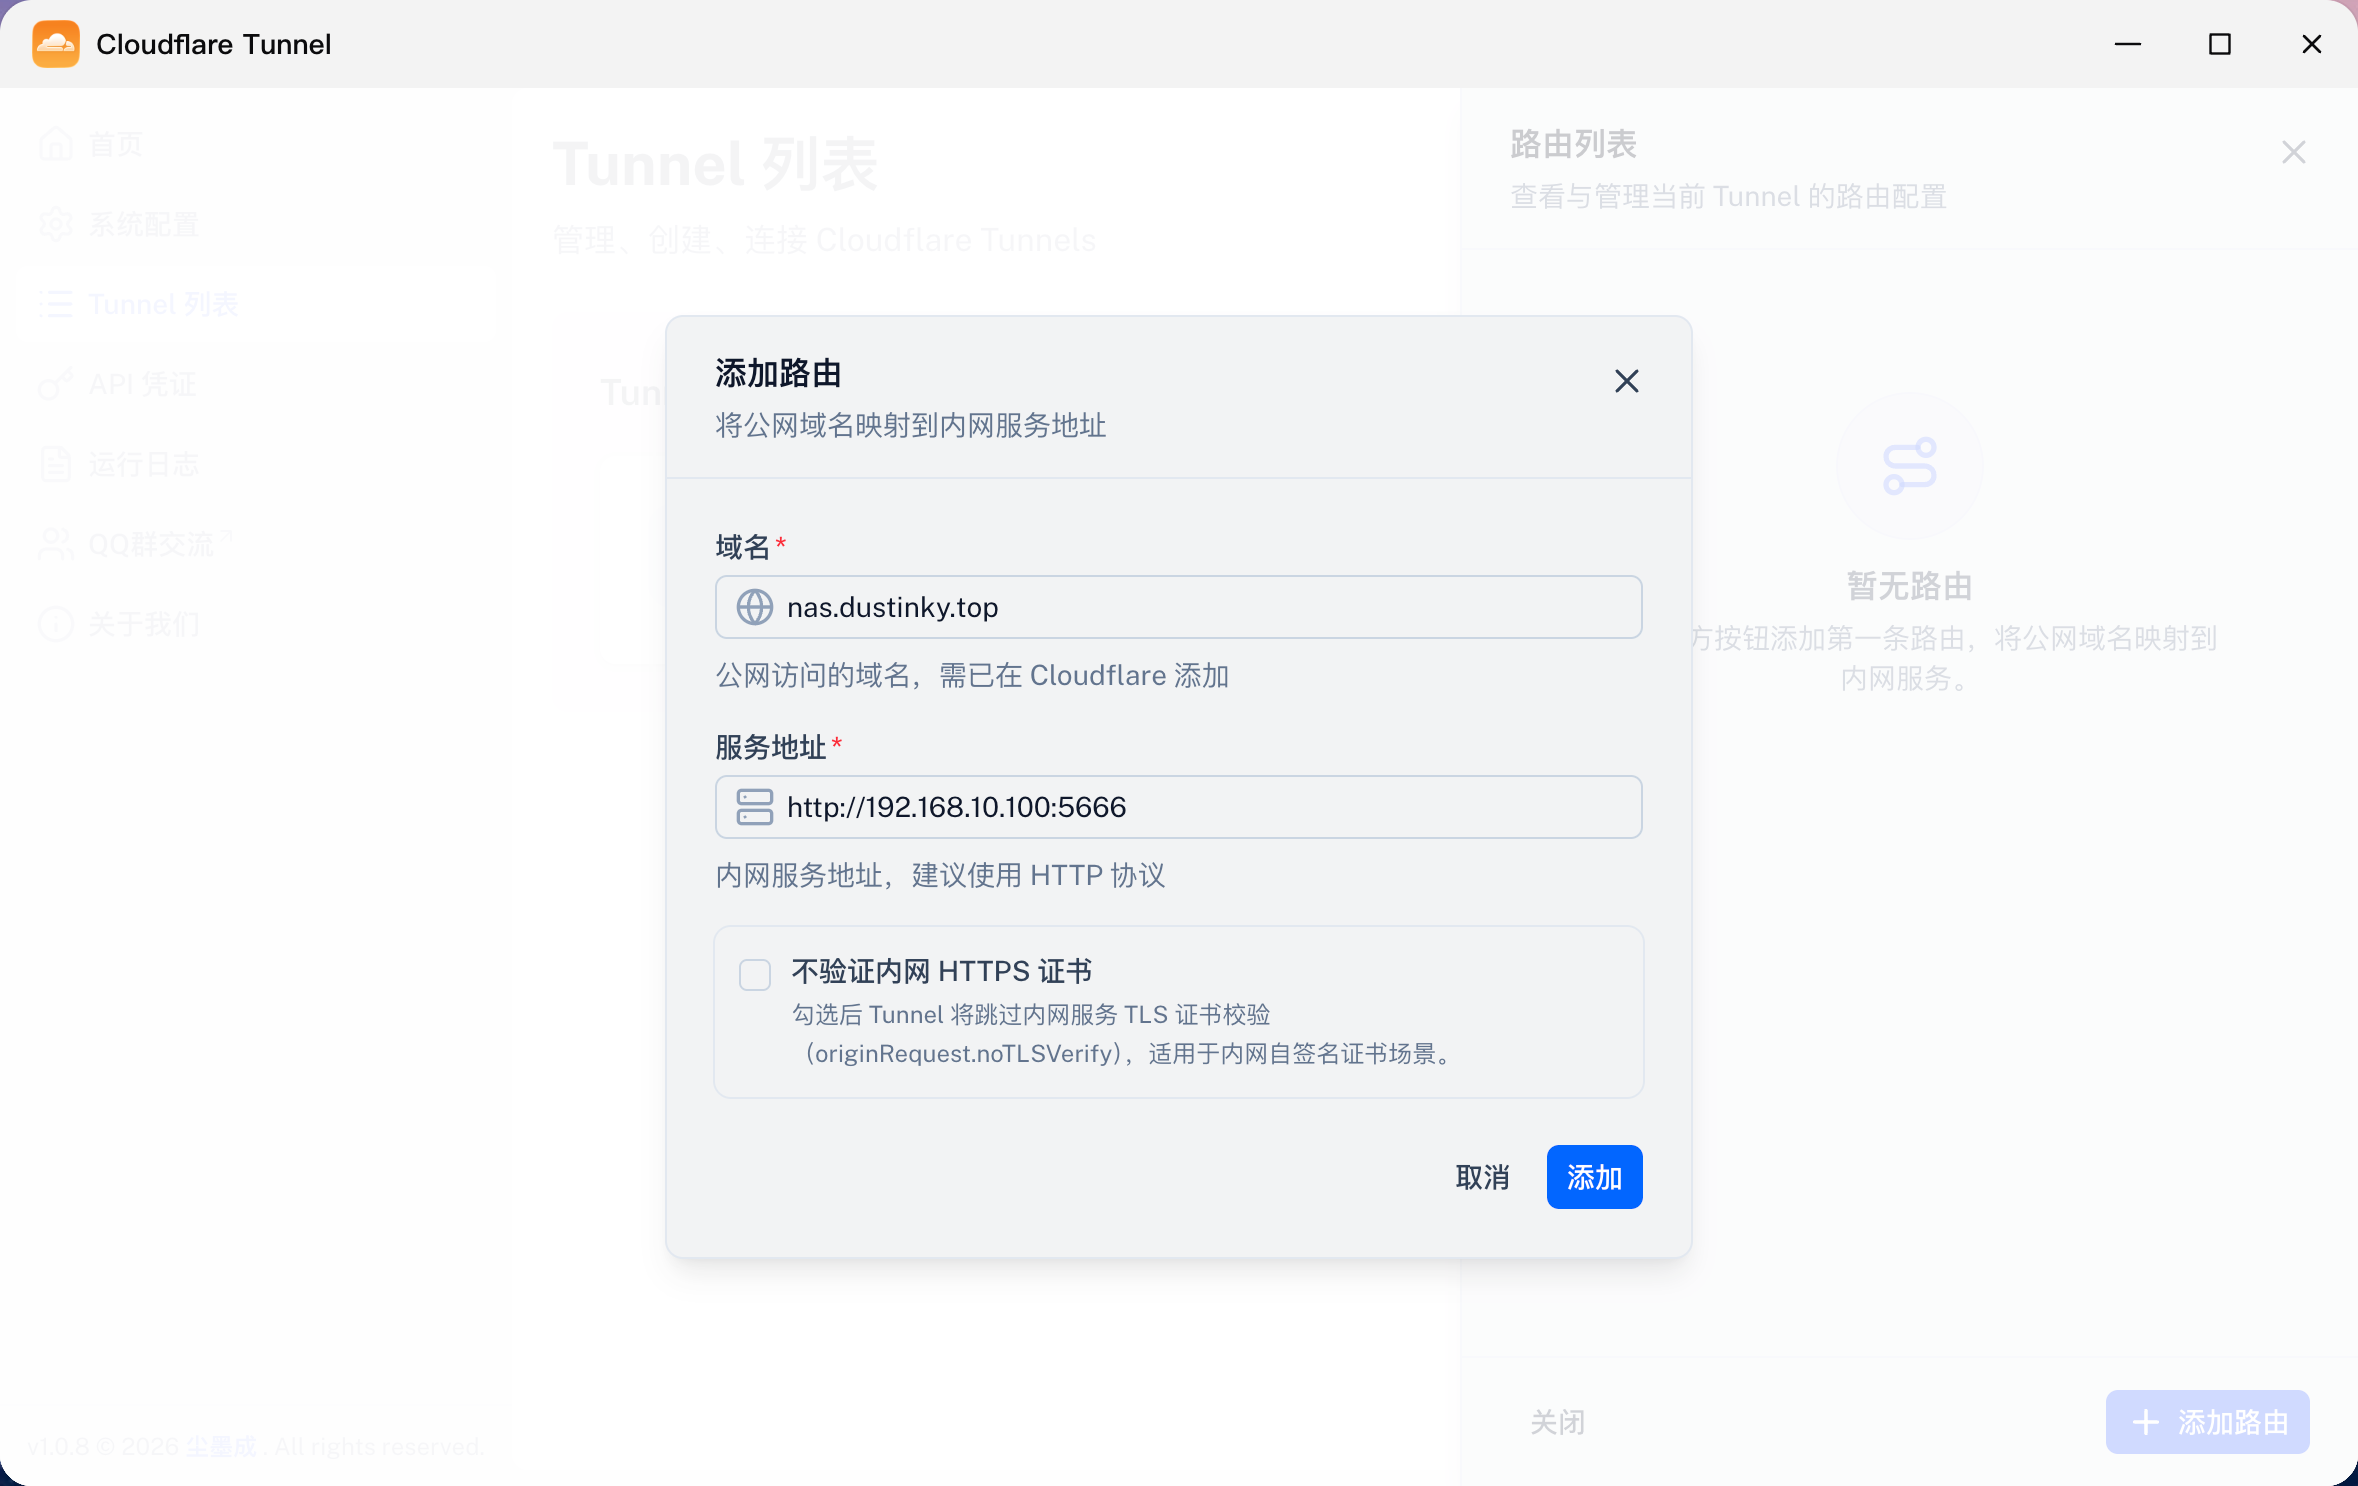Screen dimensions: 2358x1486
Task: Click the globe icon in domain field
Action: tap(754, 607)
